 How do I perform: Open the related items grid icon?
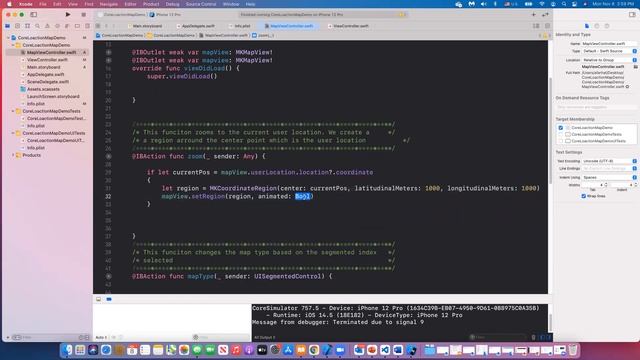point(98,26)
